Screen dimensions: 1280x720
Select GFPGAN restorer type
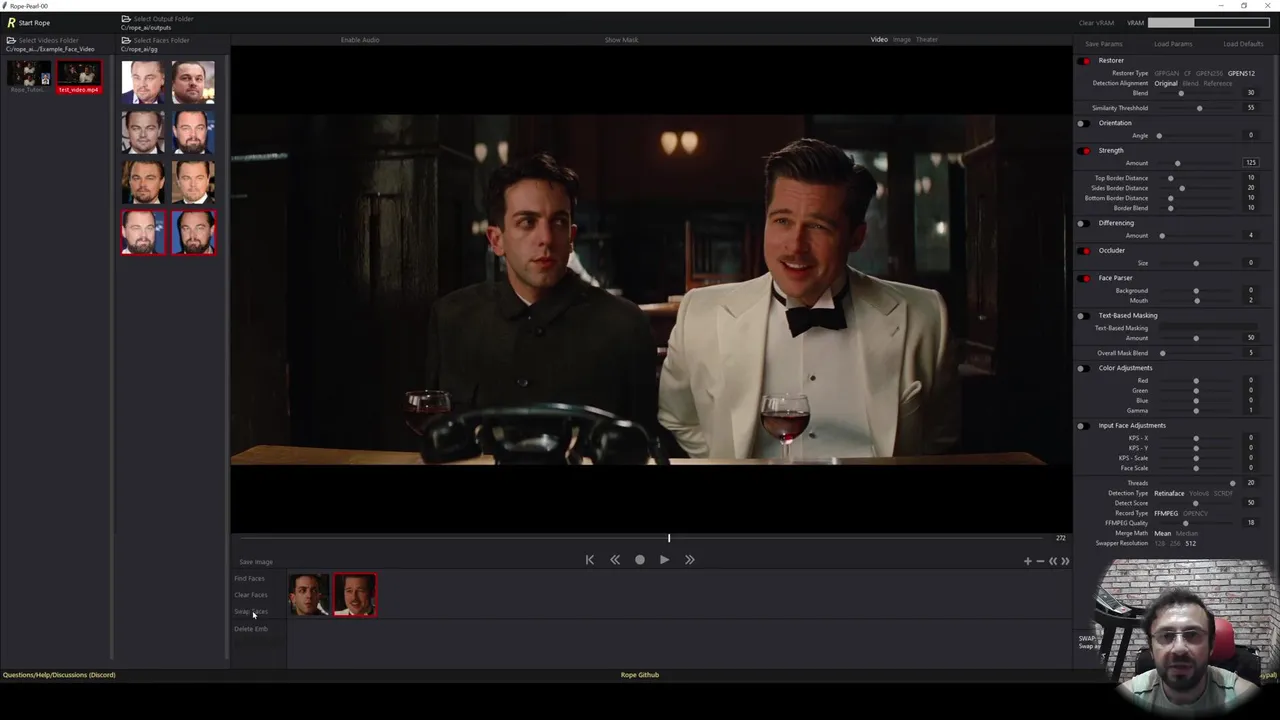[1166, 73]
